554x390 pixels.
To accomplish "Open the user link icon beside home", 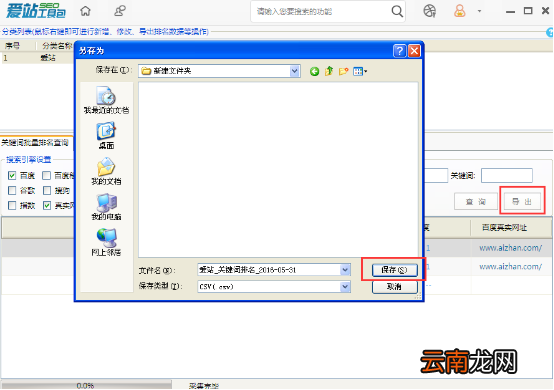I will [x=119, y=11].
